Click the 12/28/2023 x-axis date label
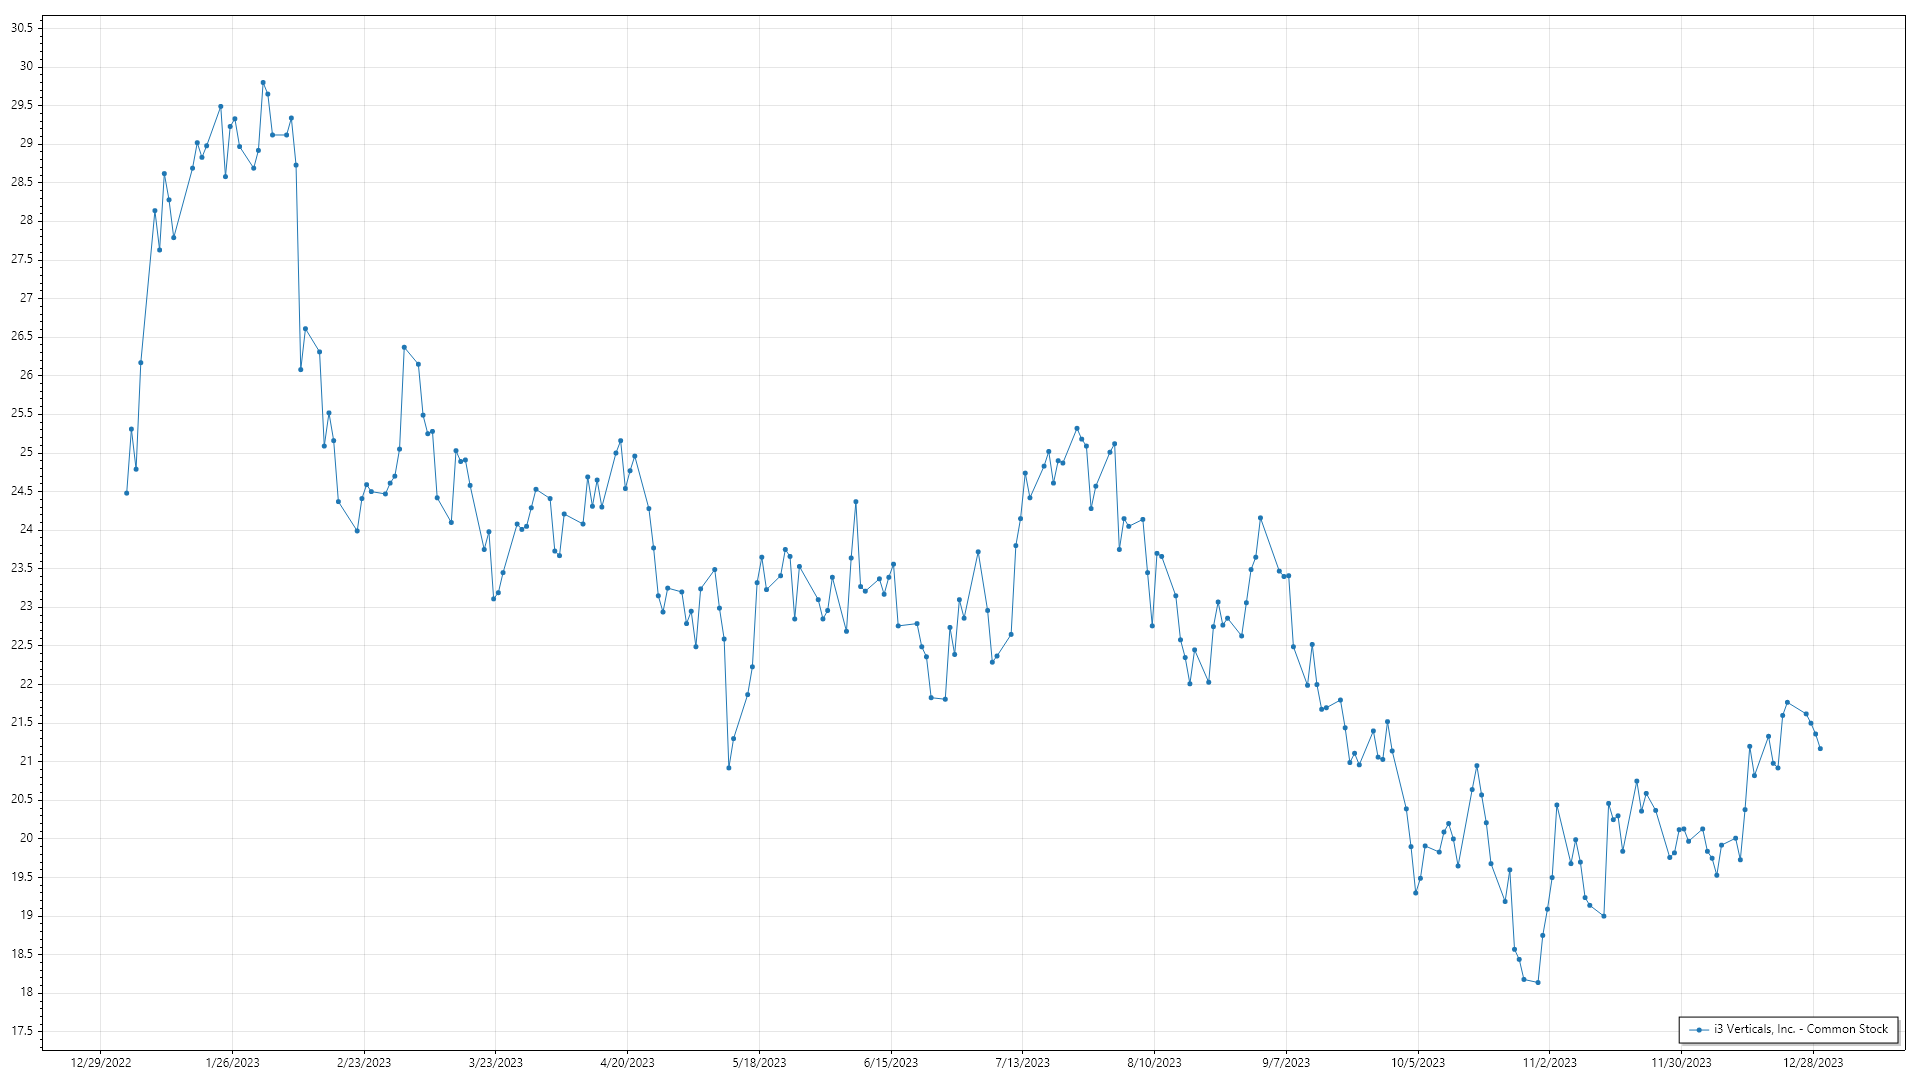 1812,1063
